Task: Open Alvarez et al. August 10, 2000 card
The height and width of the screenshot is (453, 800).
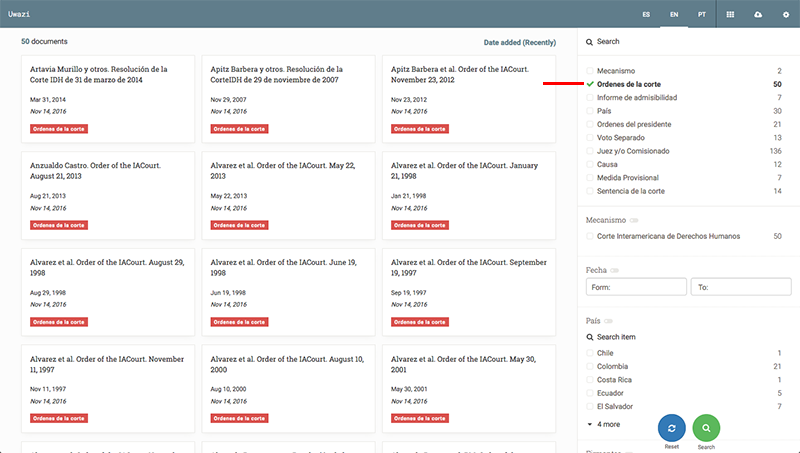Action: coord(288,389)
